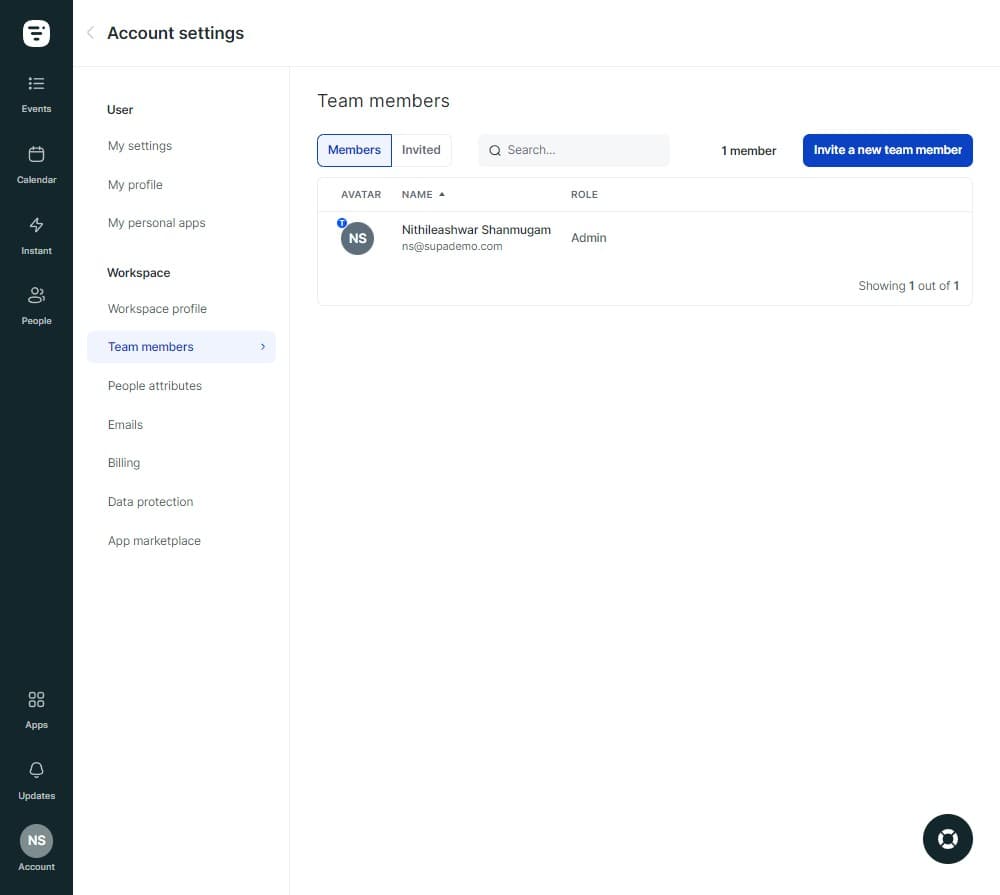Open the Events section in the sidebar

point(36,95)
